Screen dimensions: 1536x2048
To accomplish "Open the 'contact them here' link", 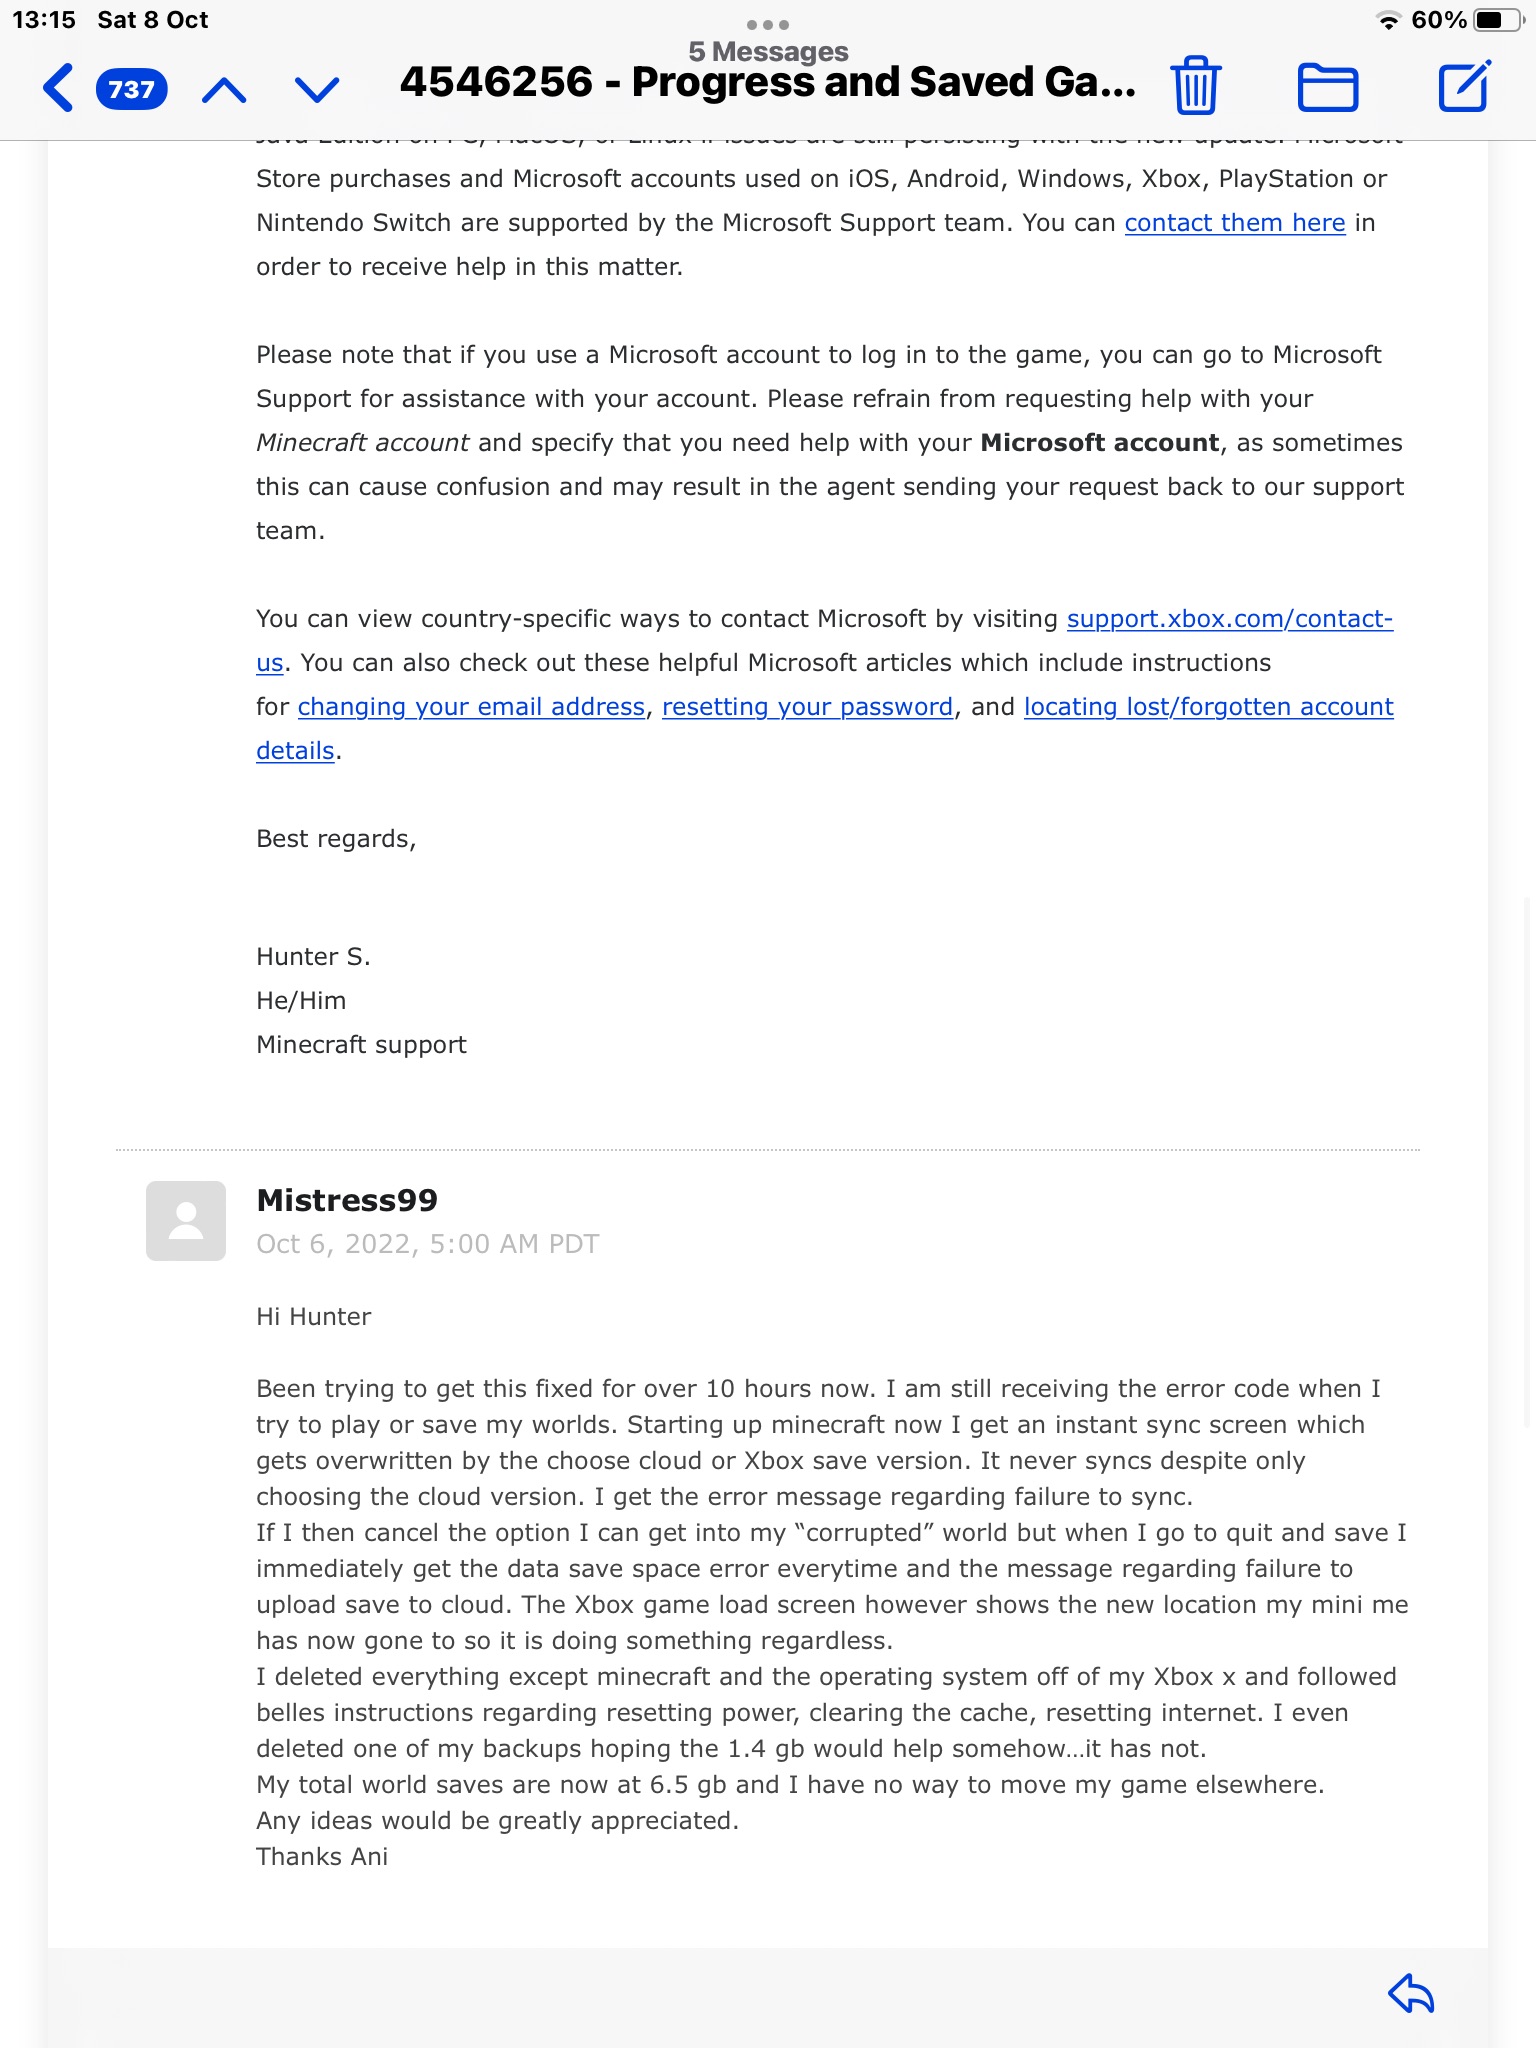I will point(1234,223).
